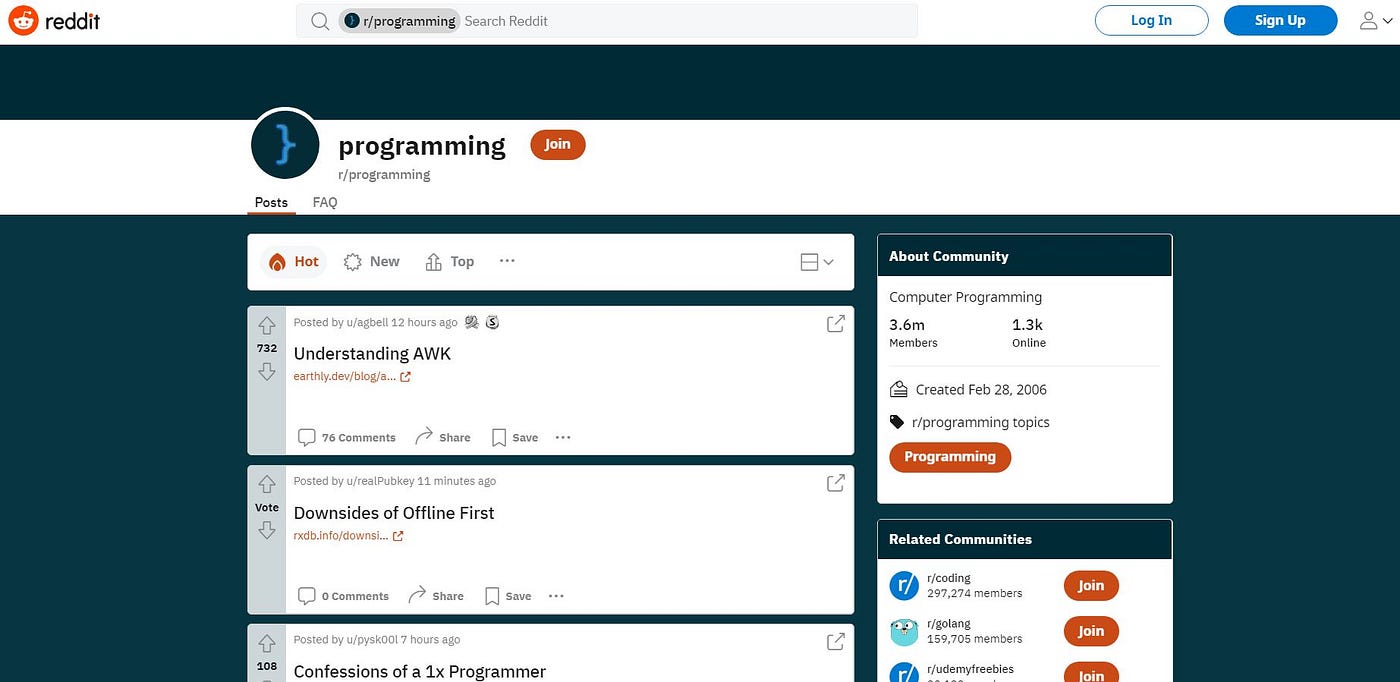Click the Programming topic tag button
The image size is (1400, 682).
950,457
